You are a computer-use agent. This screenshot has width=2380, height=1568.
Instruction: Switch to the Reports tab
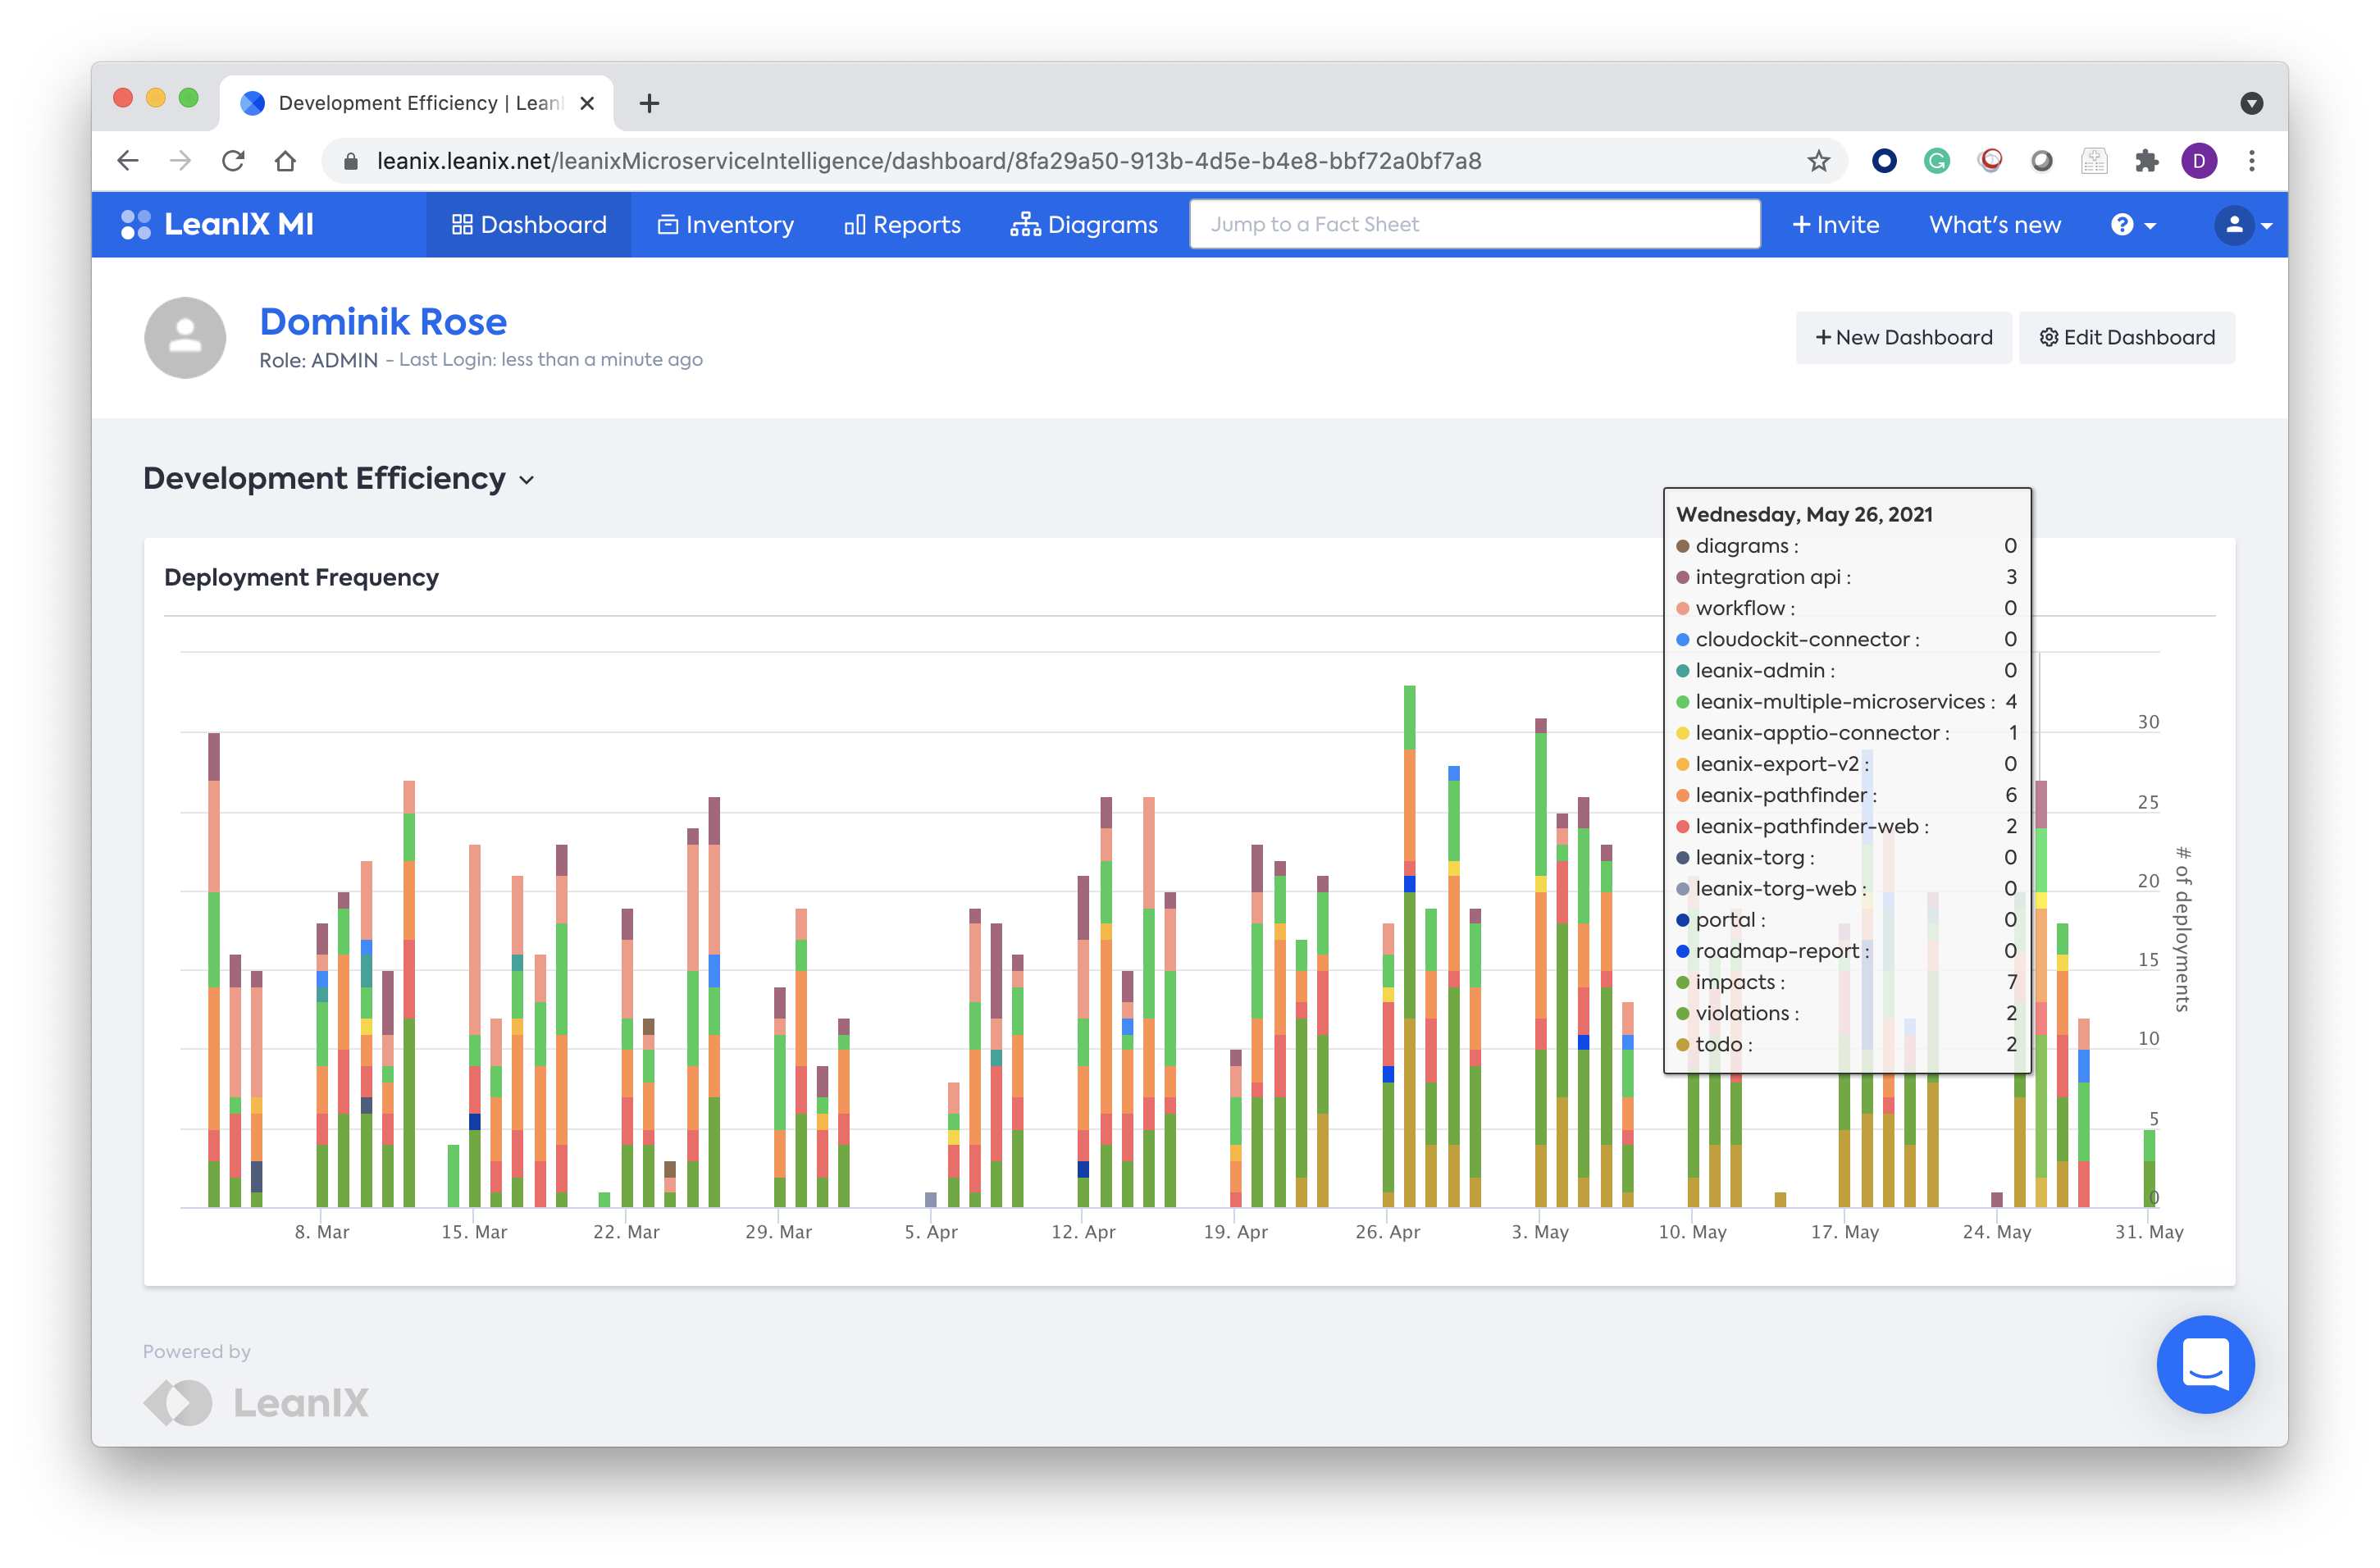902,225
